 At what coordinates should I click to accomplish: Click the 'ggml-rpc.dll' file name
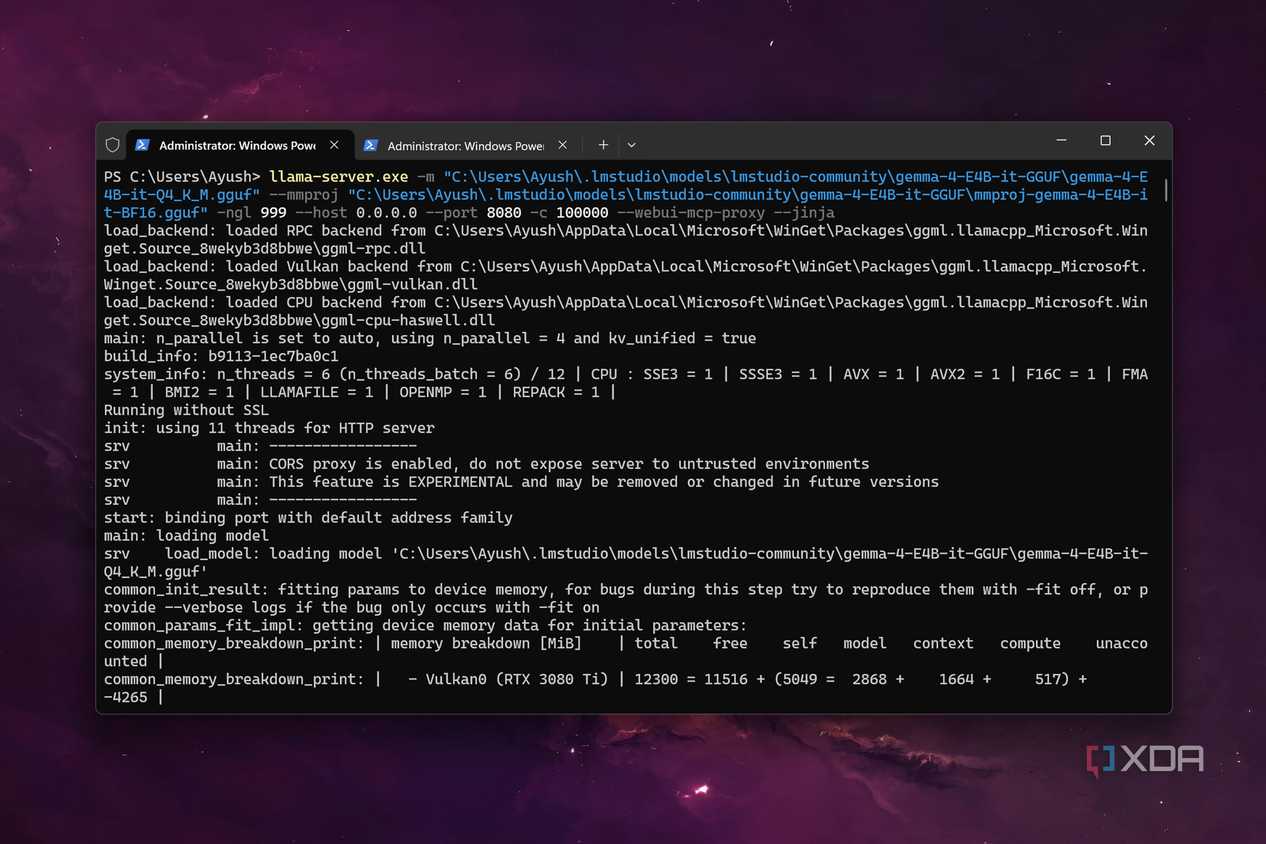click(373, 249)
